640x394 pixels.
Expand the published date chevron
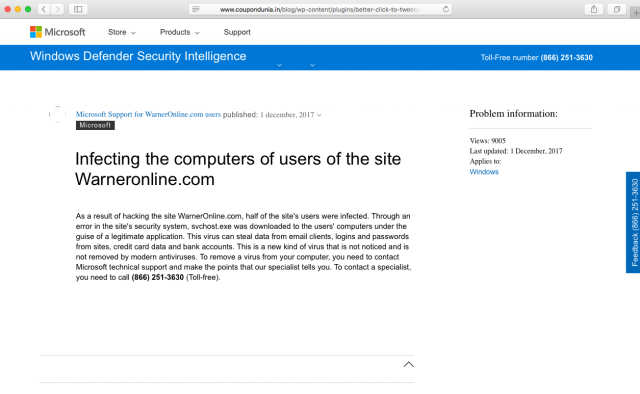pyautogui.click(x=319, y=115)
